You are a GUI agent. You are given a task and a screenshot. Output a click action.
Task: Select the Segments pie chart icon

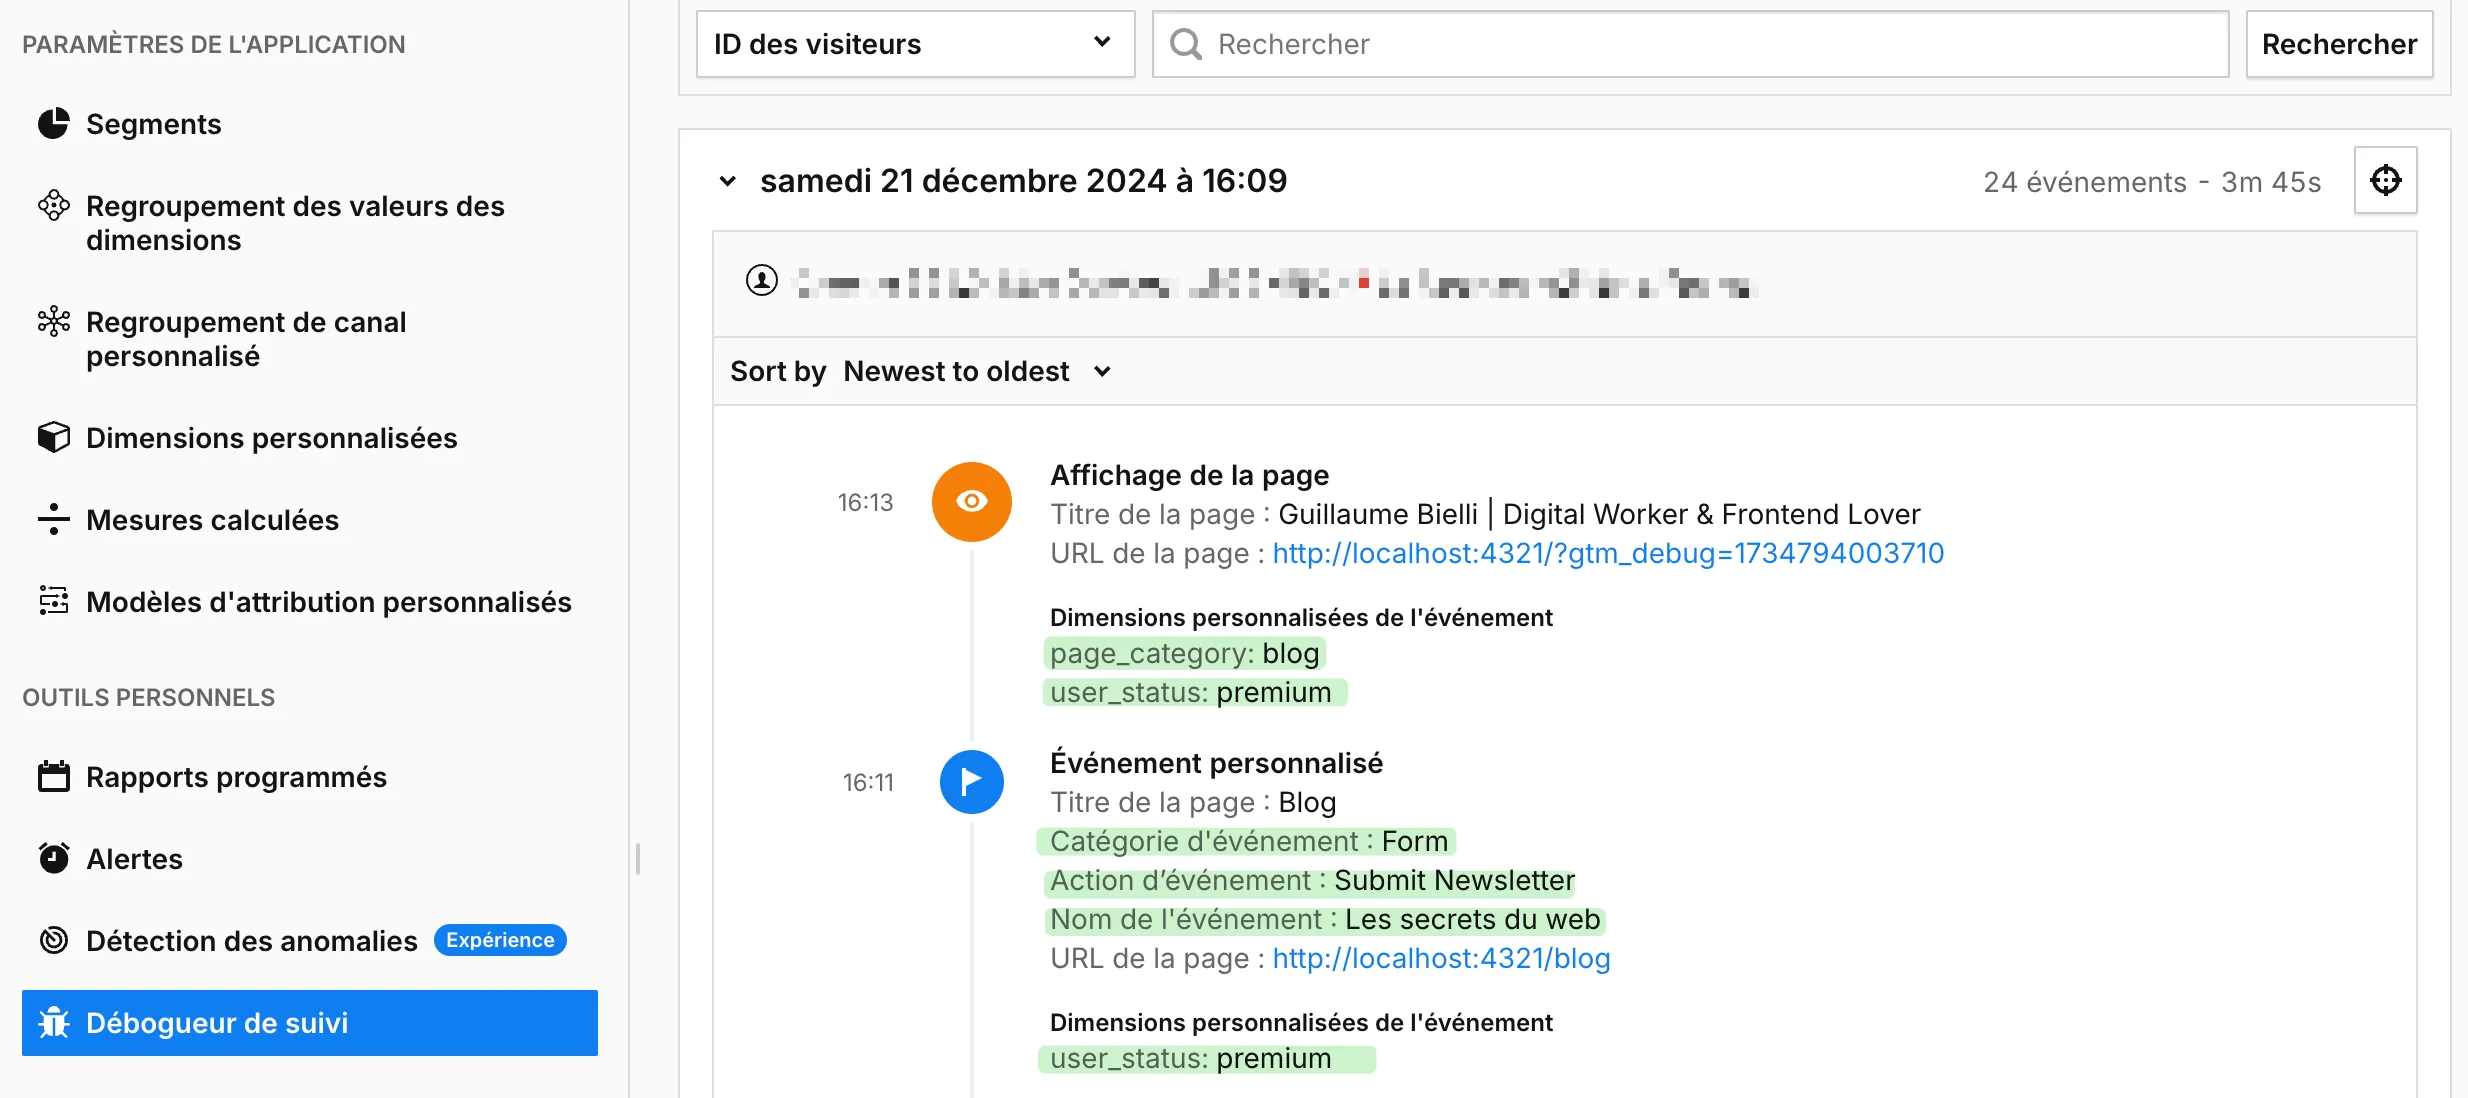pyautogui.click(x=53, y=123)
